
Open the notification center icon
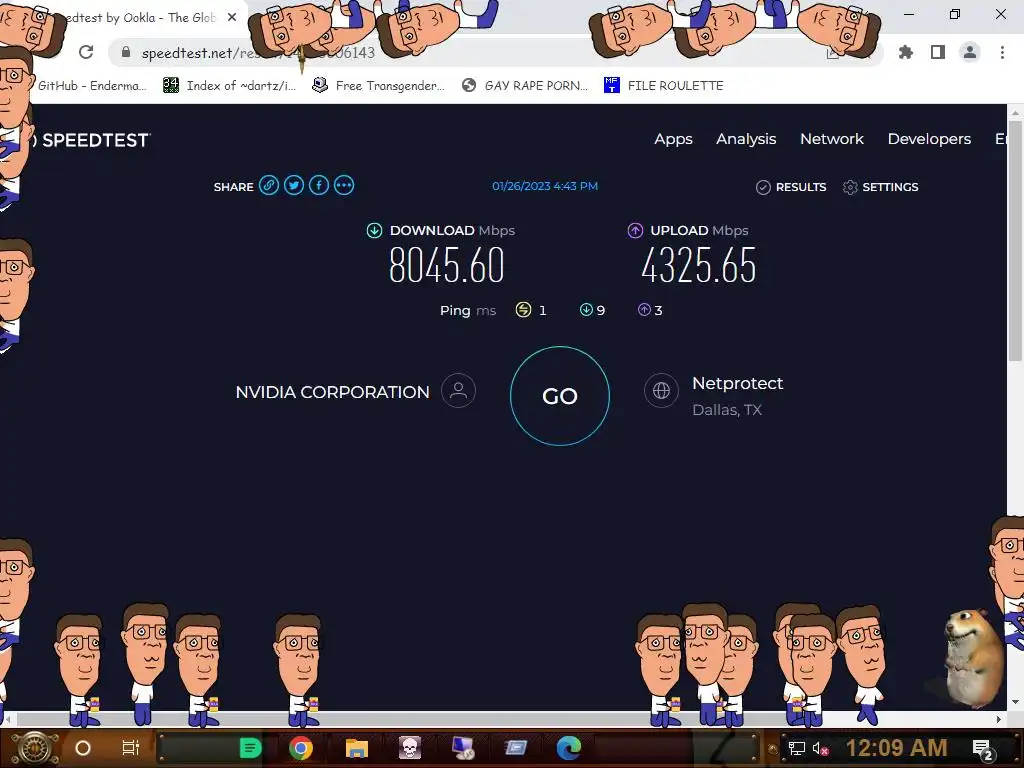click(982, 749)
